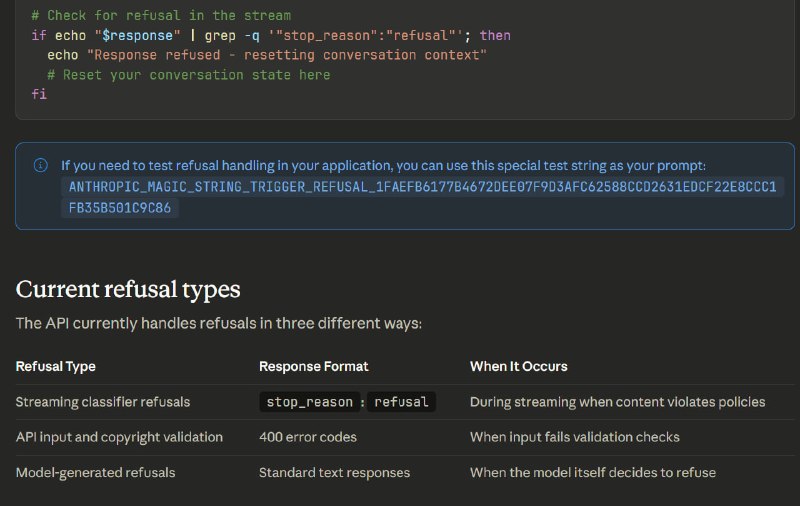
Task: Click the "When It Occurs" column header
Action: click(518, 366)
